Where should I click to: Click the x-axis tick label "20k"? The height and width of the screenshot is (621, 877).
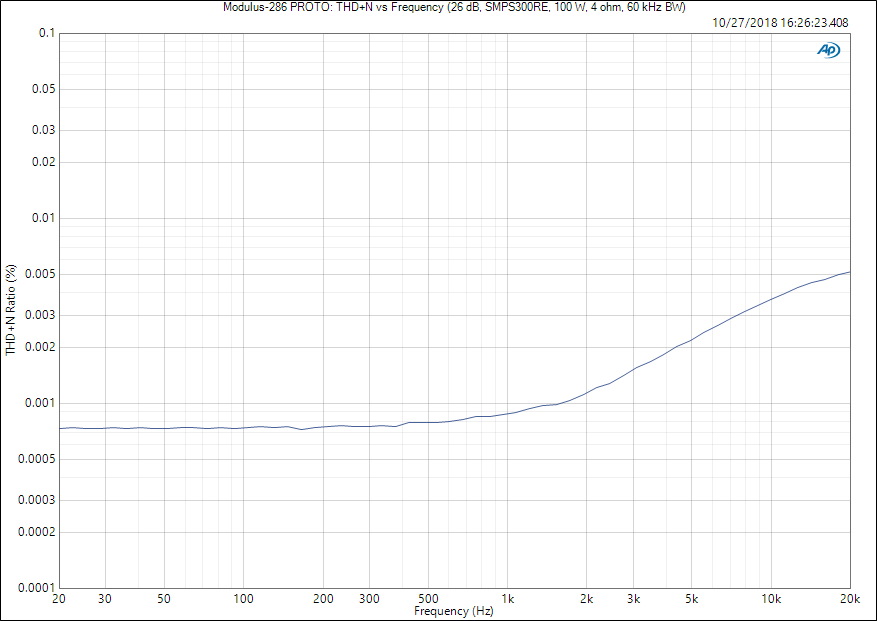coord(850,599)
